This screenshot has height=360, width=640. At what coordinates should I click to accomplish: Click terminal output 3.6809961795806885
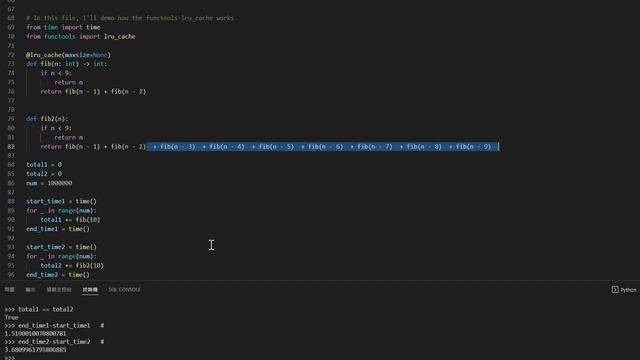35,350
